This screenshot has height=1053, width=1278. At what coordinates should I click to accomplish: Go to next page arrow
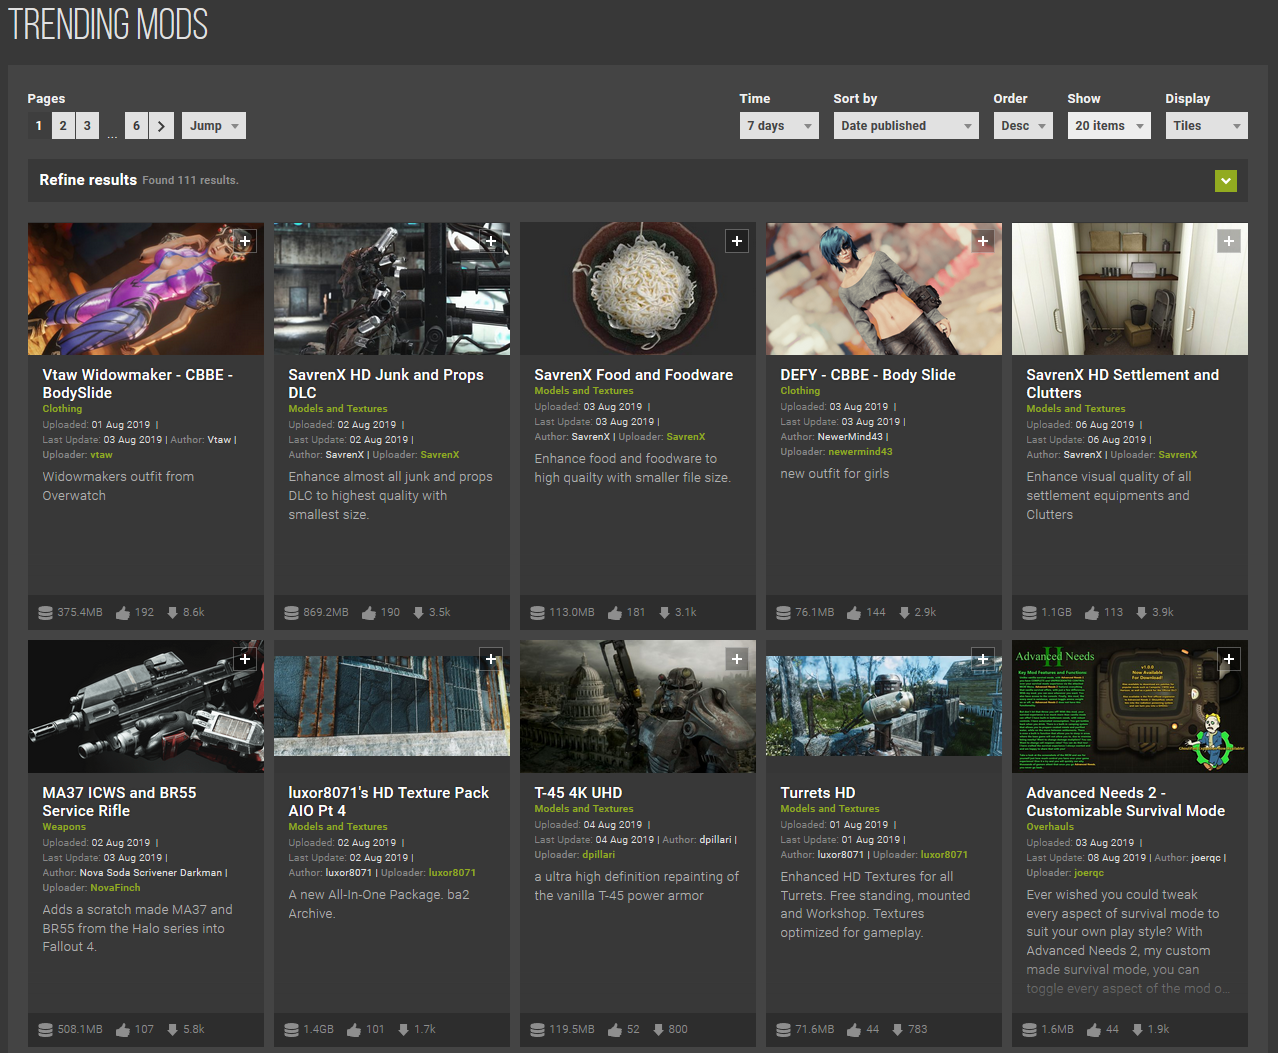(162, 125)
